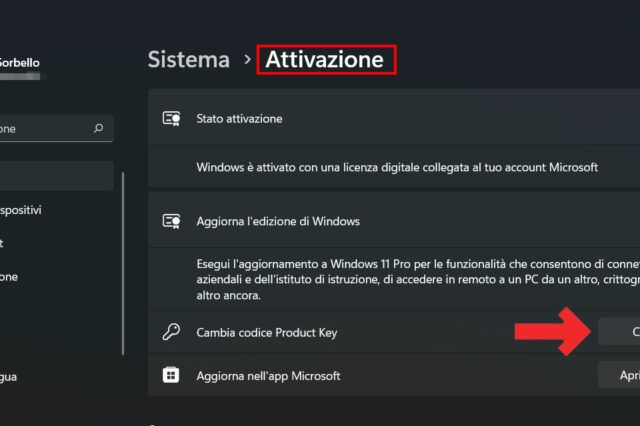Click the Stato attivazione certificate icon
The height and width of the screenshot is (426, 640).
171,118
